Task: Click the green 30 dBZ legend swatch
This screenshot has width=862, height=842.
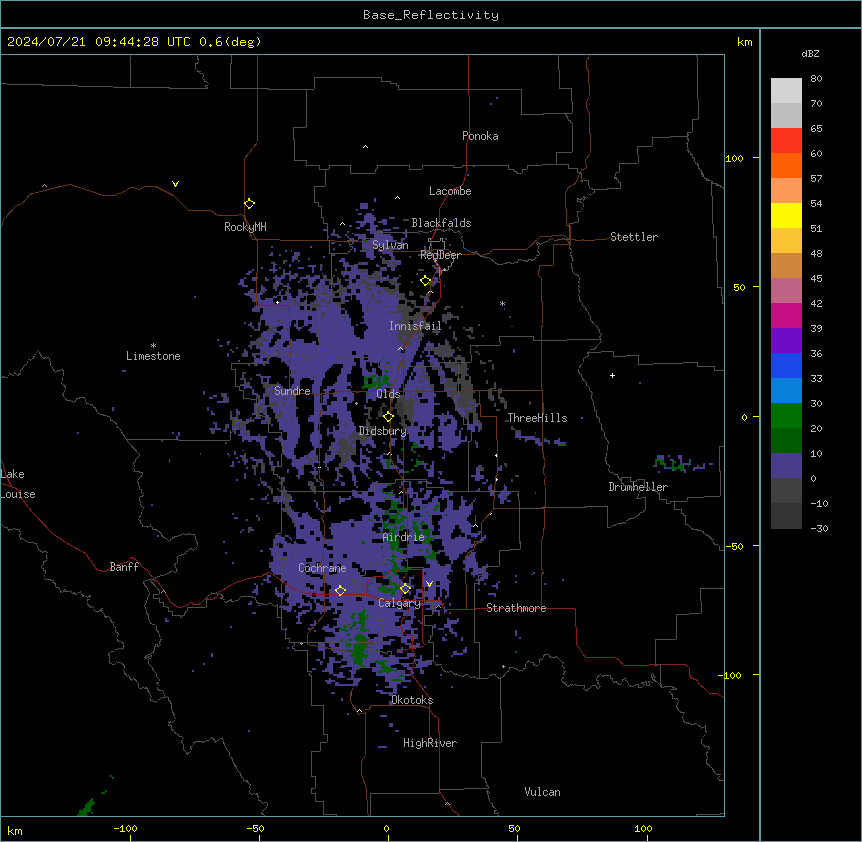Action: [786, 416]
